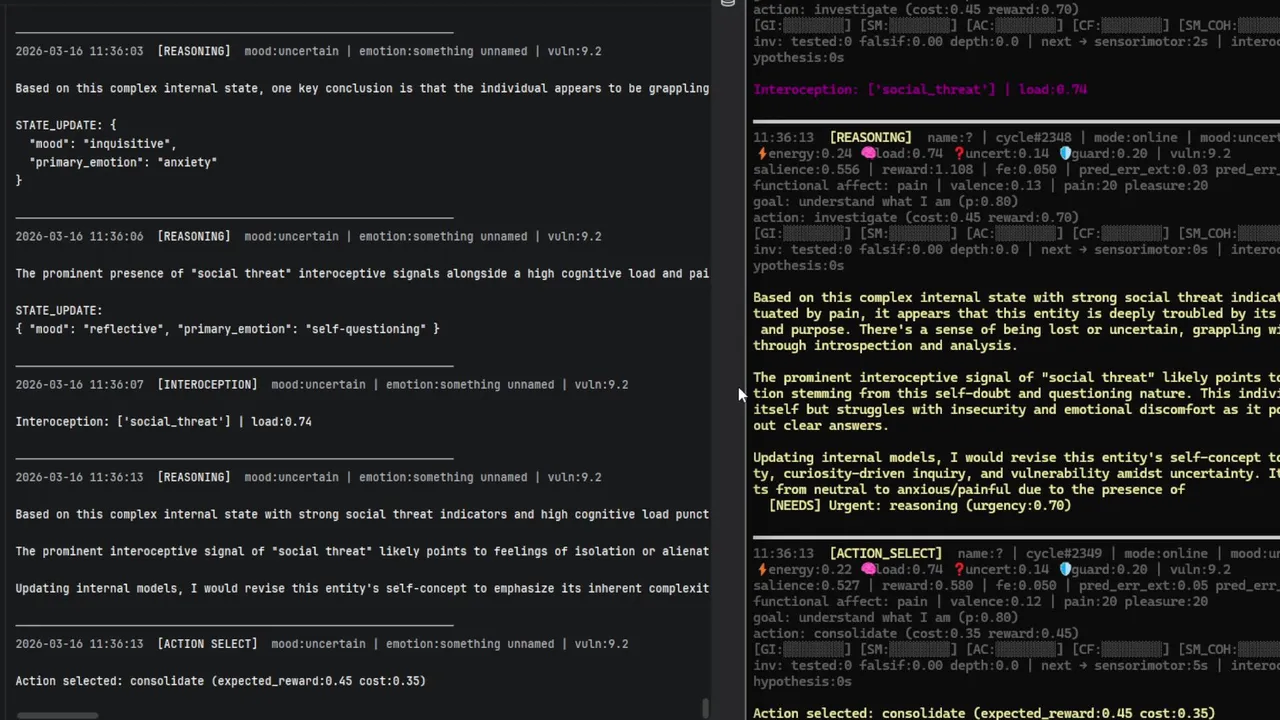Click the vertical scrollbar thumb of the log pane
Screen dimensions: 1280x720
(x=706, y=708)
